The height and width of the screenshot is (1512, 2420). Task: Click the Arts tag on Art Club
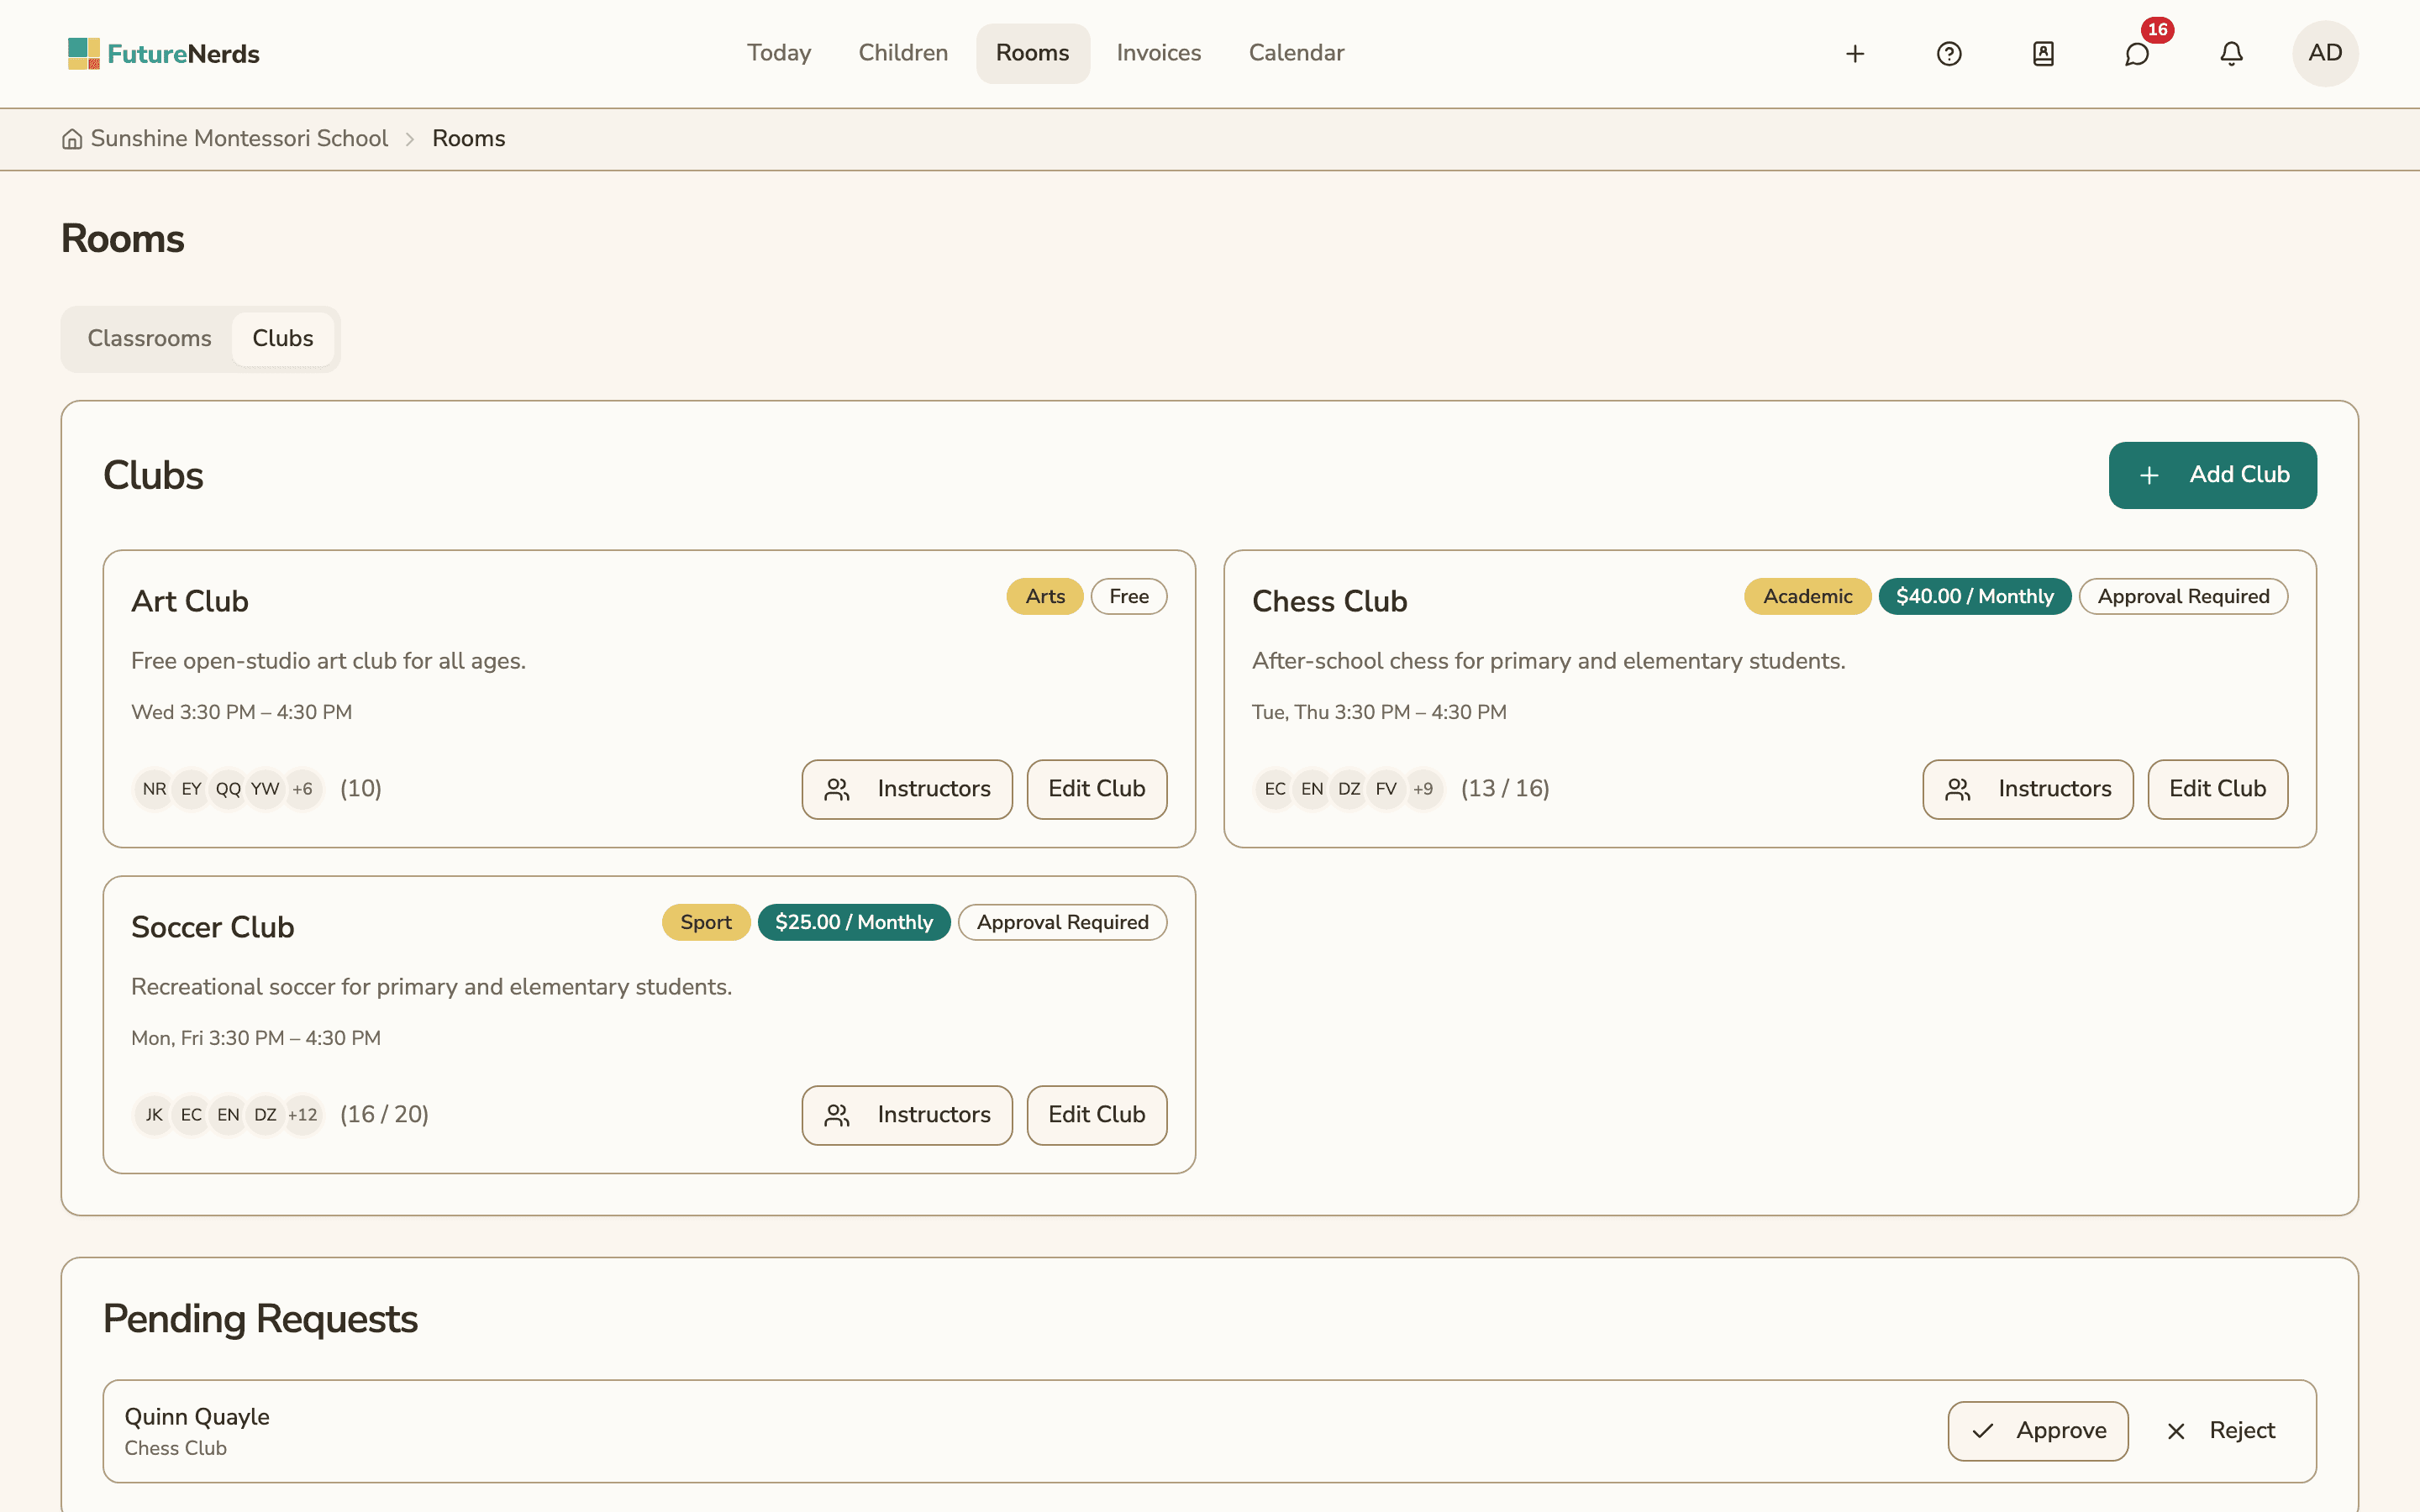[x=1045, y=597]
